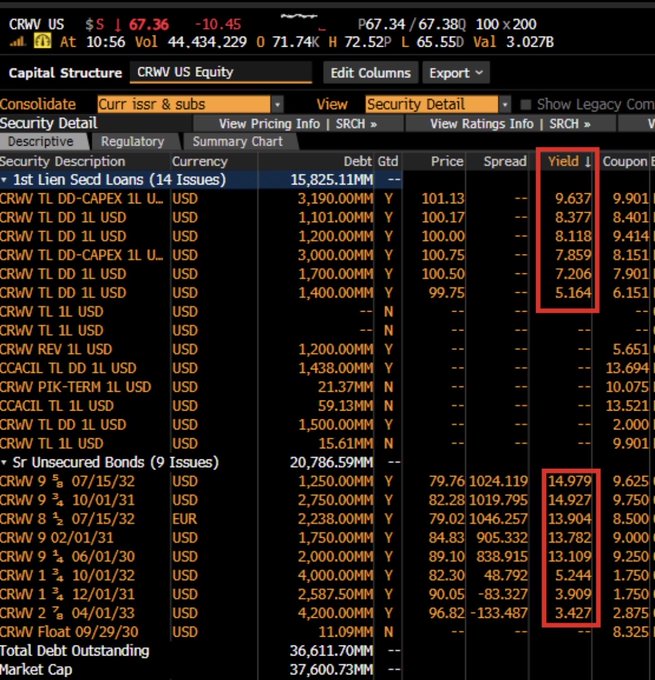The image size is (655, 680).
Task: Click the Spread column header
Action: point(505,161)
